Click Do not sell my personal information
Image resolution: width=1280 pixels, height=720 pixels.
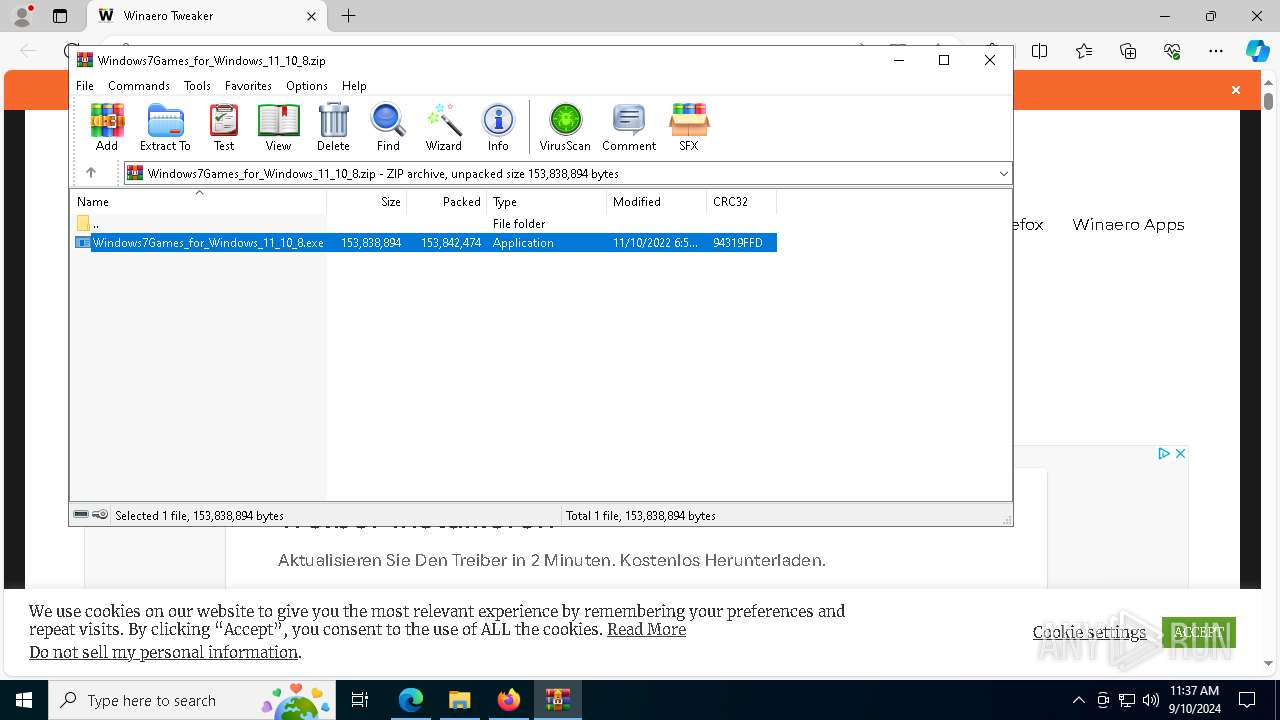tap(164, 652)
